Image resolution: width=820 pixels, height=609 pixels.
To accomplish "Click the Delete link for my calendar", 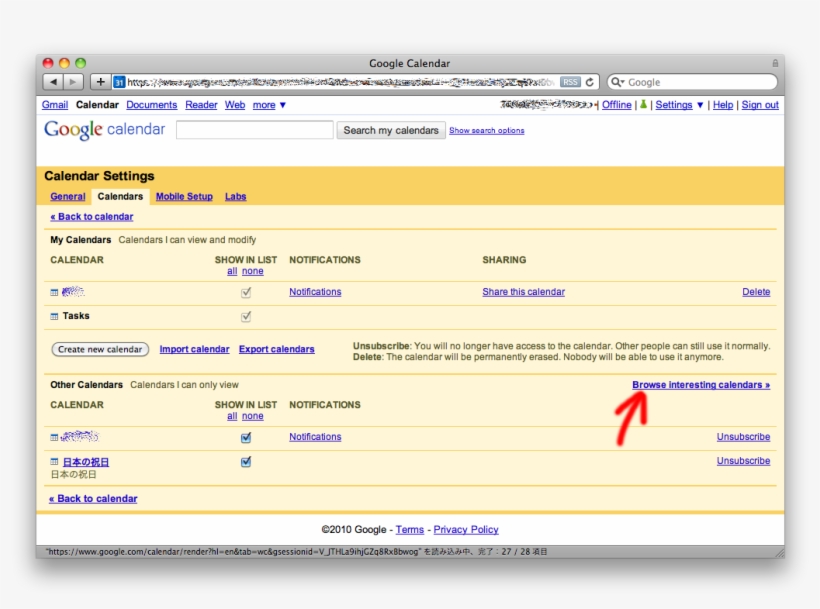I will click(756, 292).
